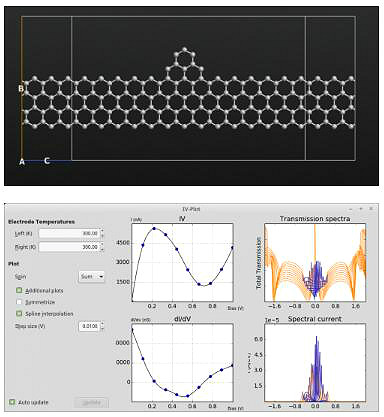
Task: Toggle the Additional plots checkbox
Action: [x=19, y=290]
